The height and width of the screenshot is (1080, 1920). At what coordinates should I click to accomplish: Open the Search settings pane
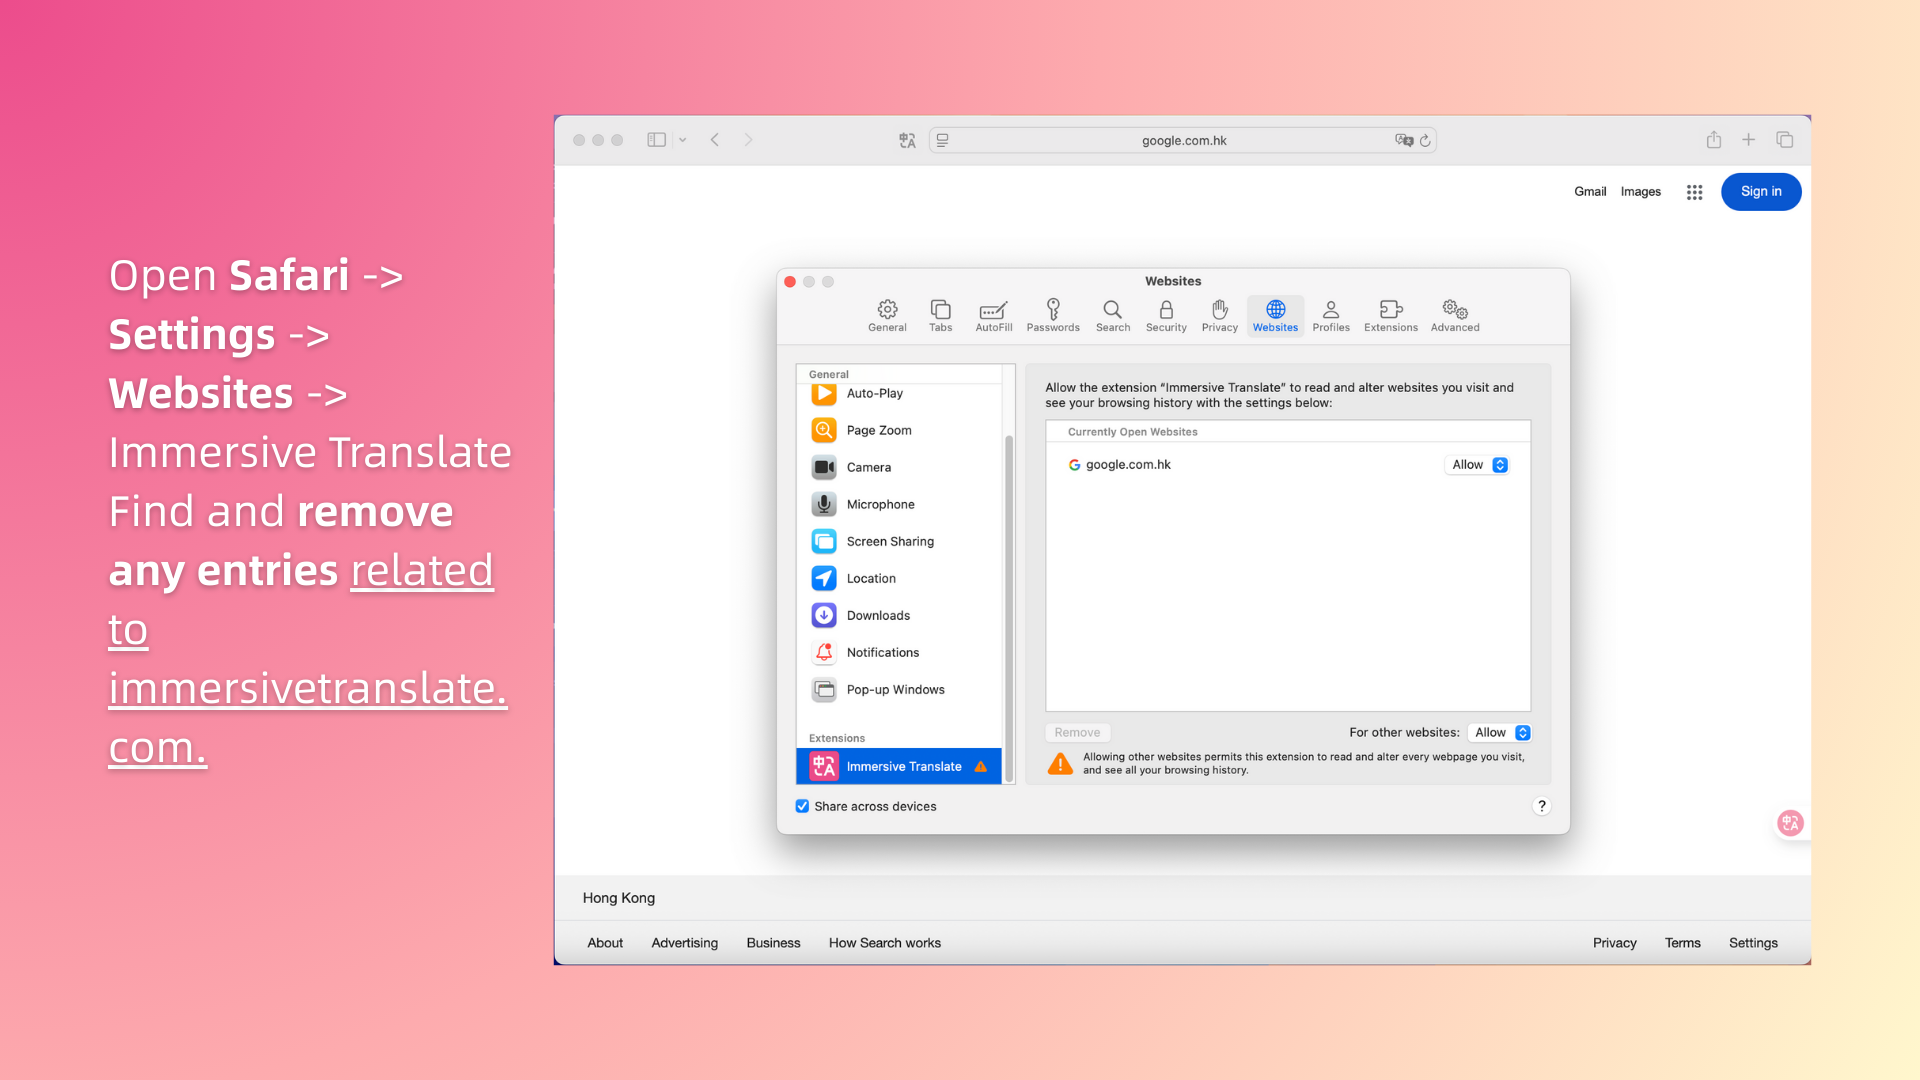(1112, 315)
